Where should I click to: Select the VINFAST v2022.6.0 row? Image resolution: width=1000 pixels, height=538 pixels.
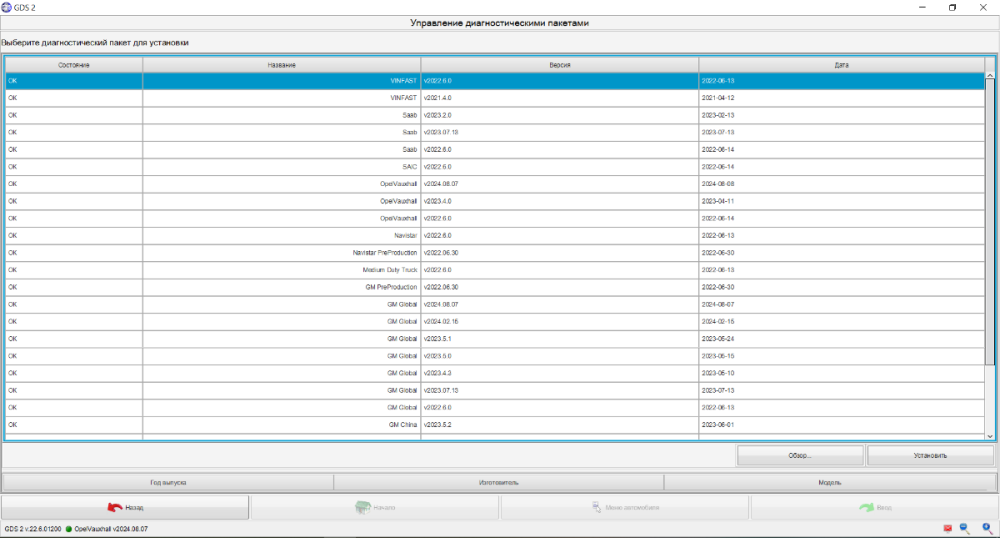click(x=495, y=81)
